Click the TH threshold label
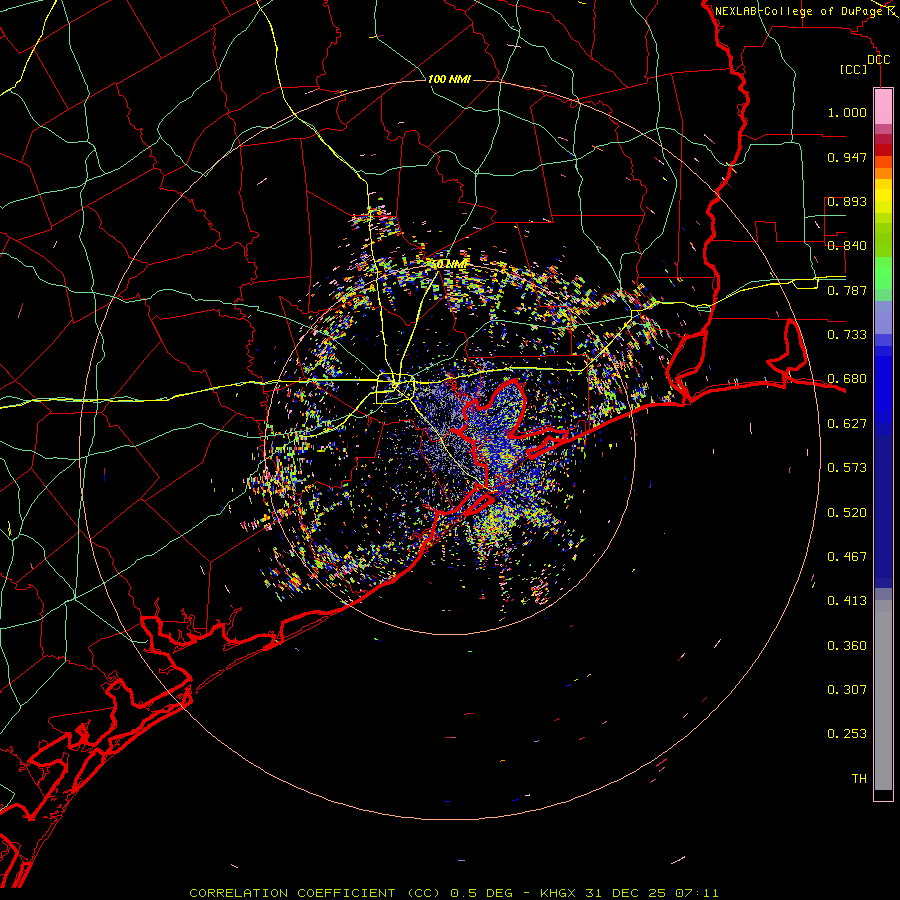The width and height of the screenshot is (900, 900). click(859, 779)
